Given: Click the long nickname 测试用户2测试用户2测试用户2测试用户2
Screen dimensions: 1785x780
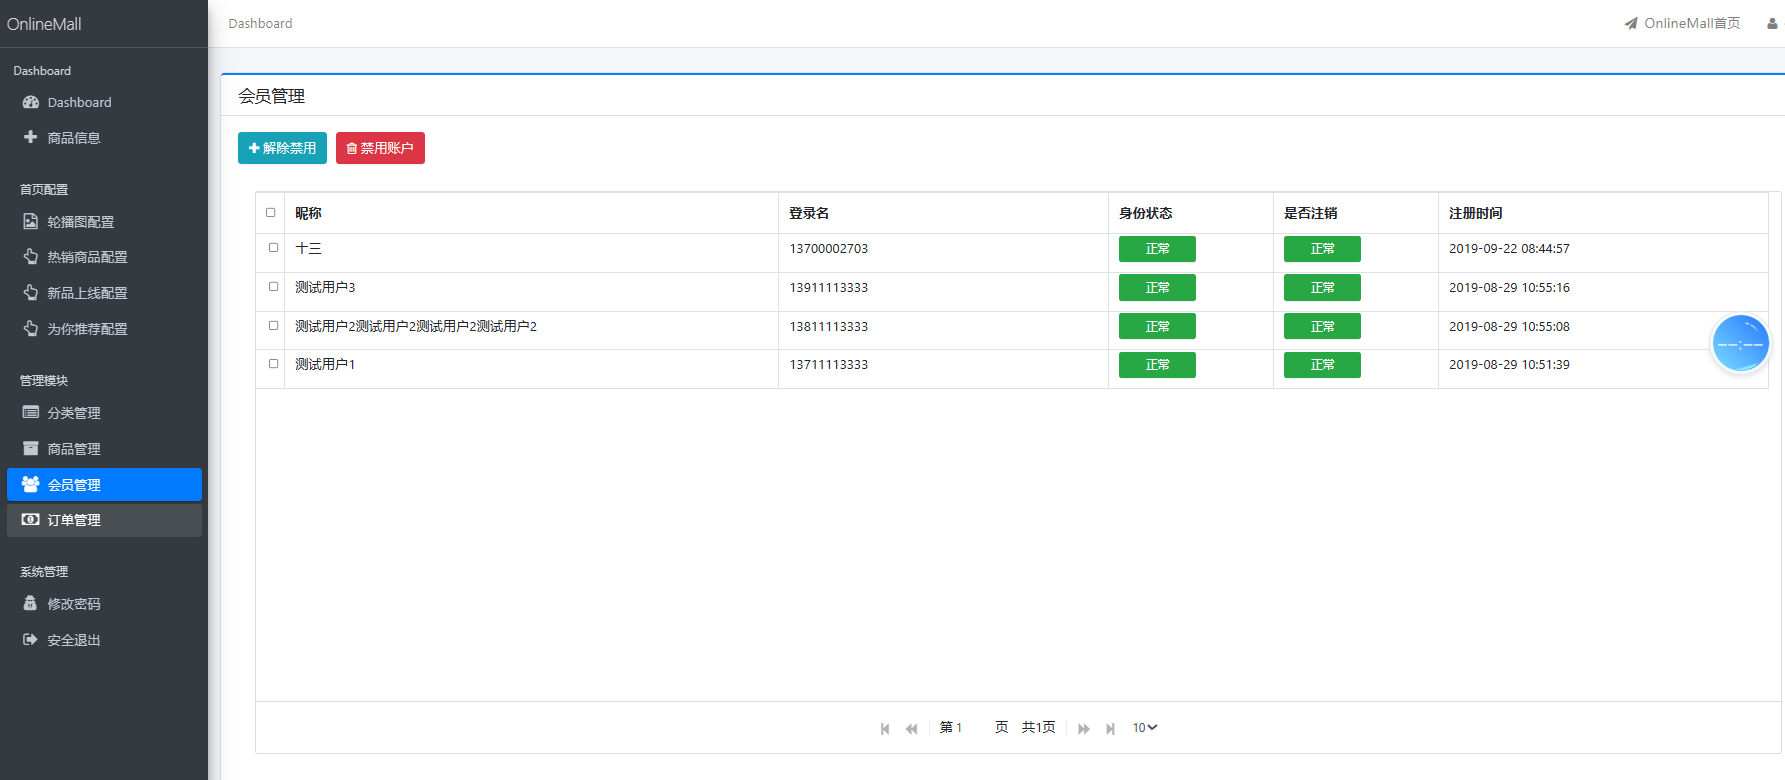Looking at the screenshot, I should point(416,327).
